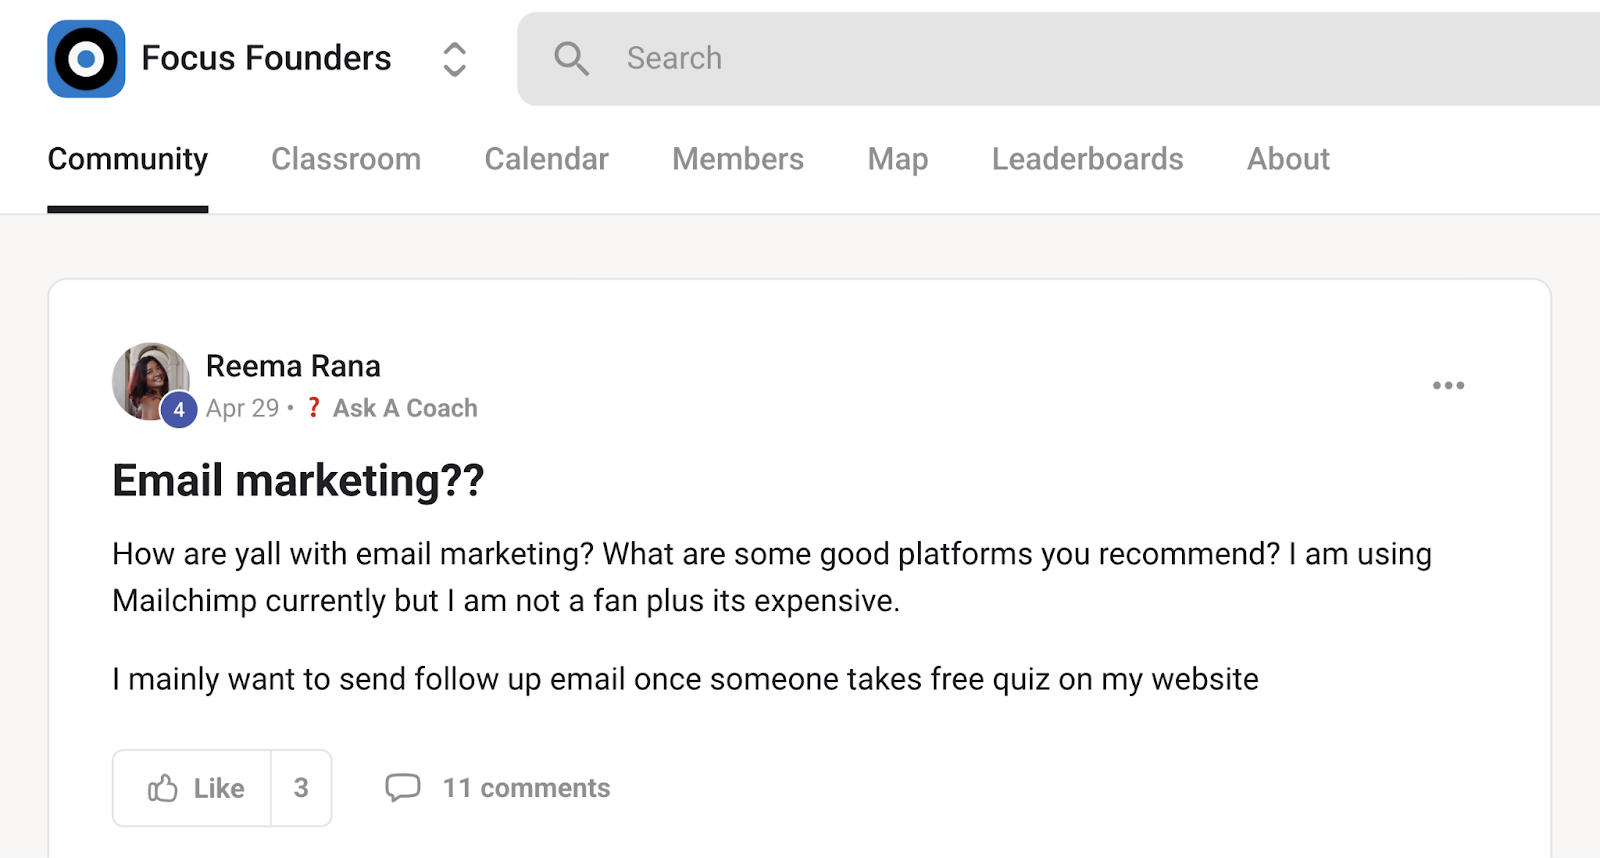Toggle like count display by clicking the 3

click(x=302, y=788)
